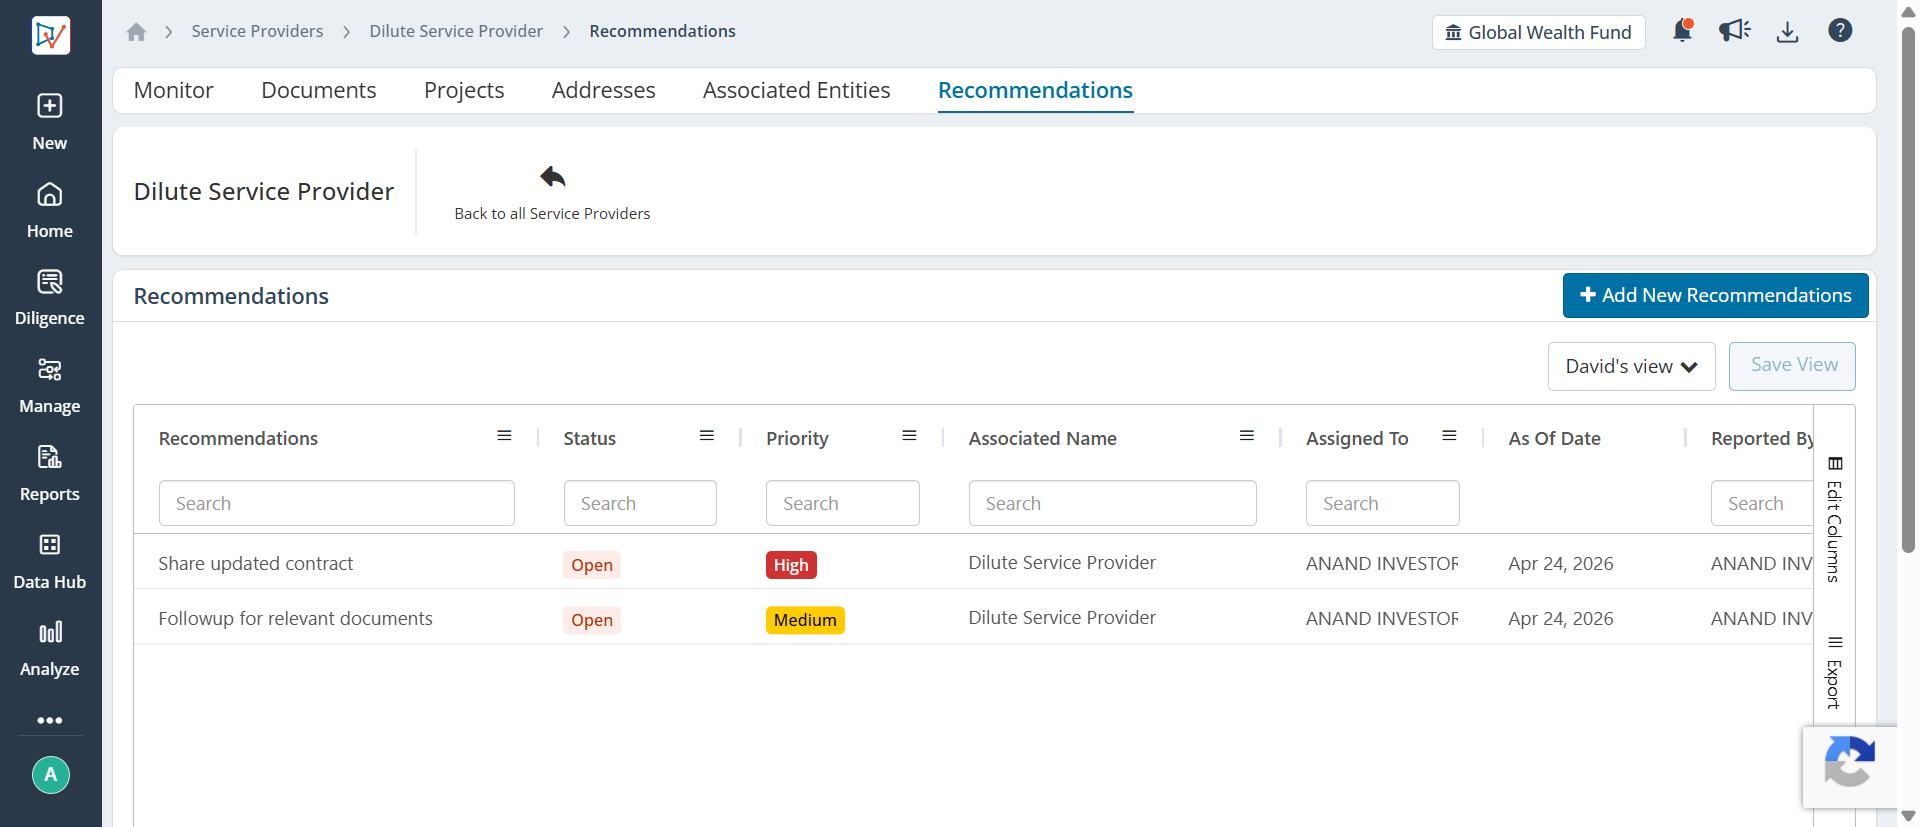The width and height of the screenshot is (1920, 827).
Task: Click the Associated Name search field
Action: pyautogui.click(x=1112, y=503)
